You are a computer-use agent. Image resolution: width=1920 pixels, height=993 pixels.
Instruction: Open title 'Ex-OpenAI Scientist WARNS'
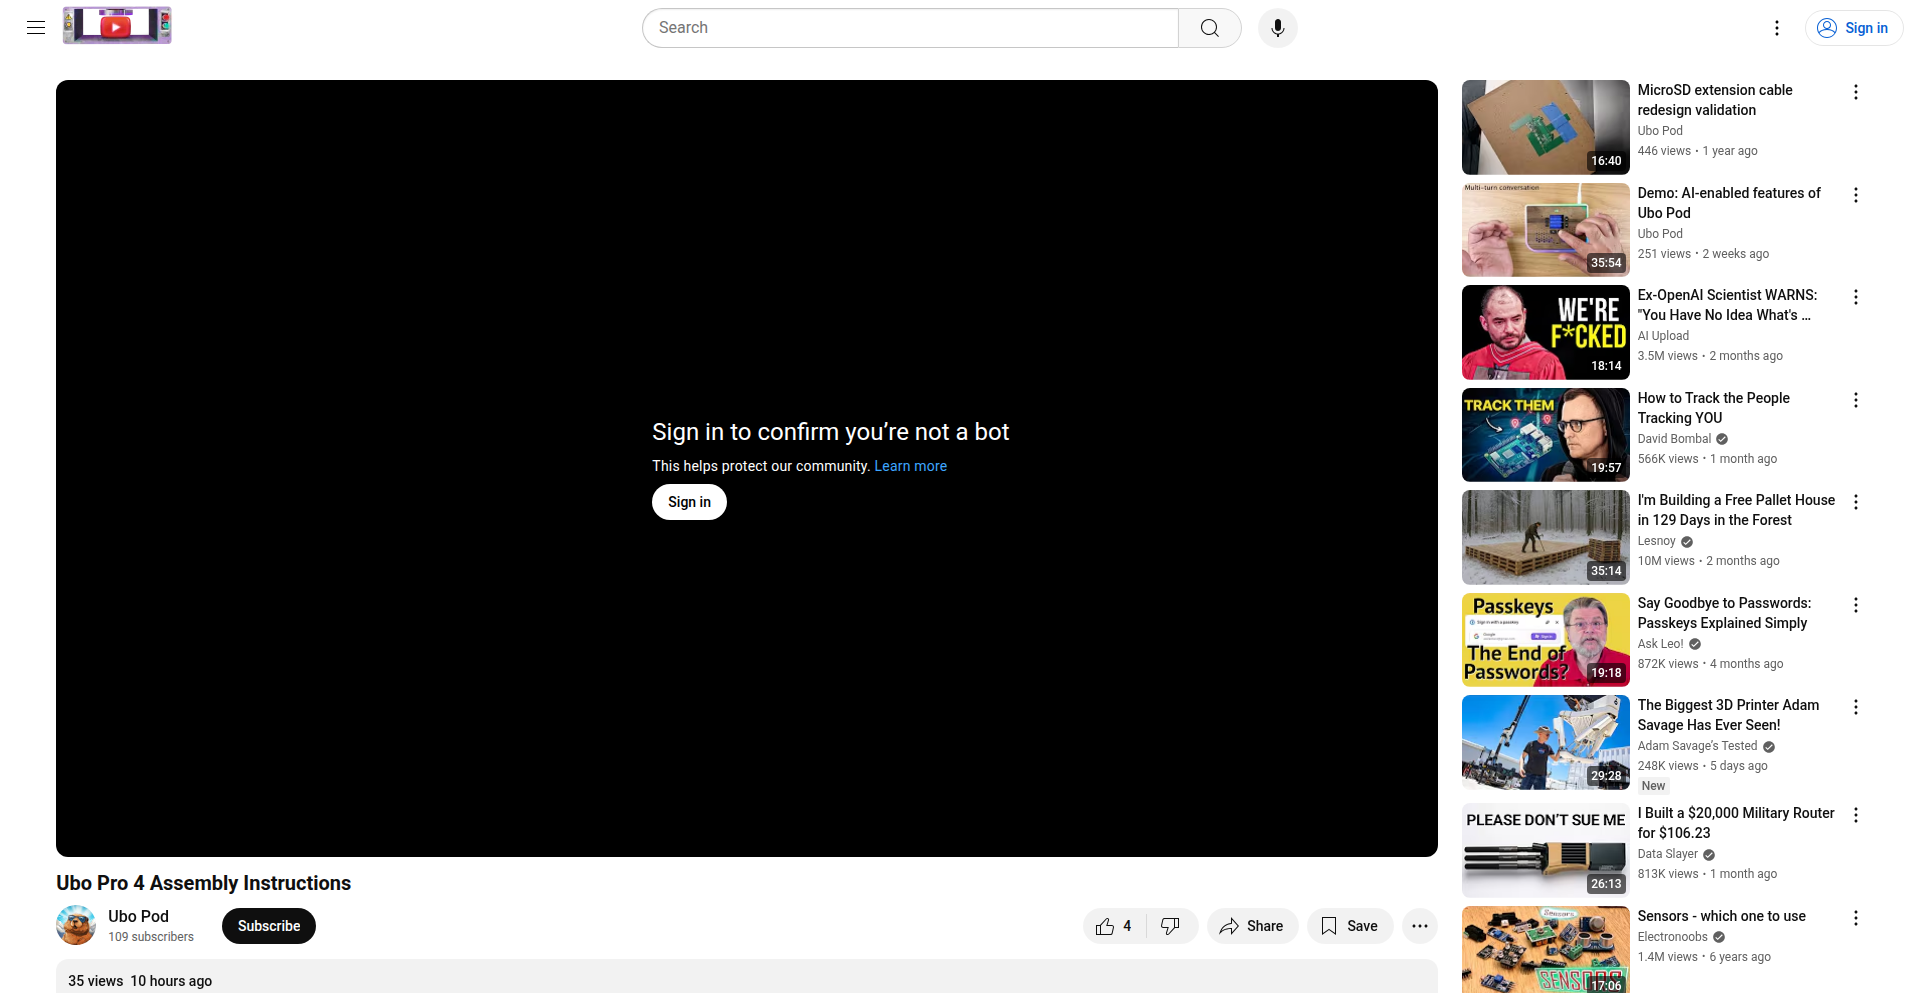(1727, 305)
